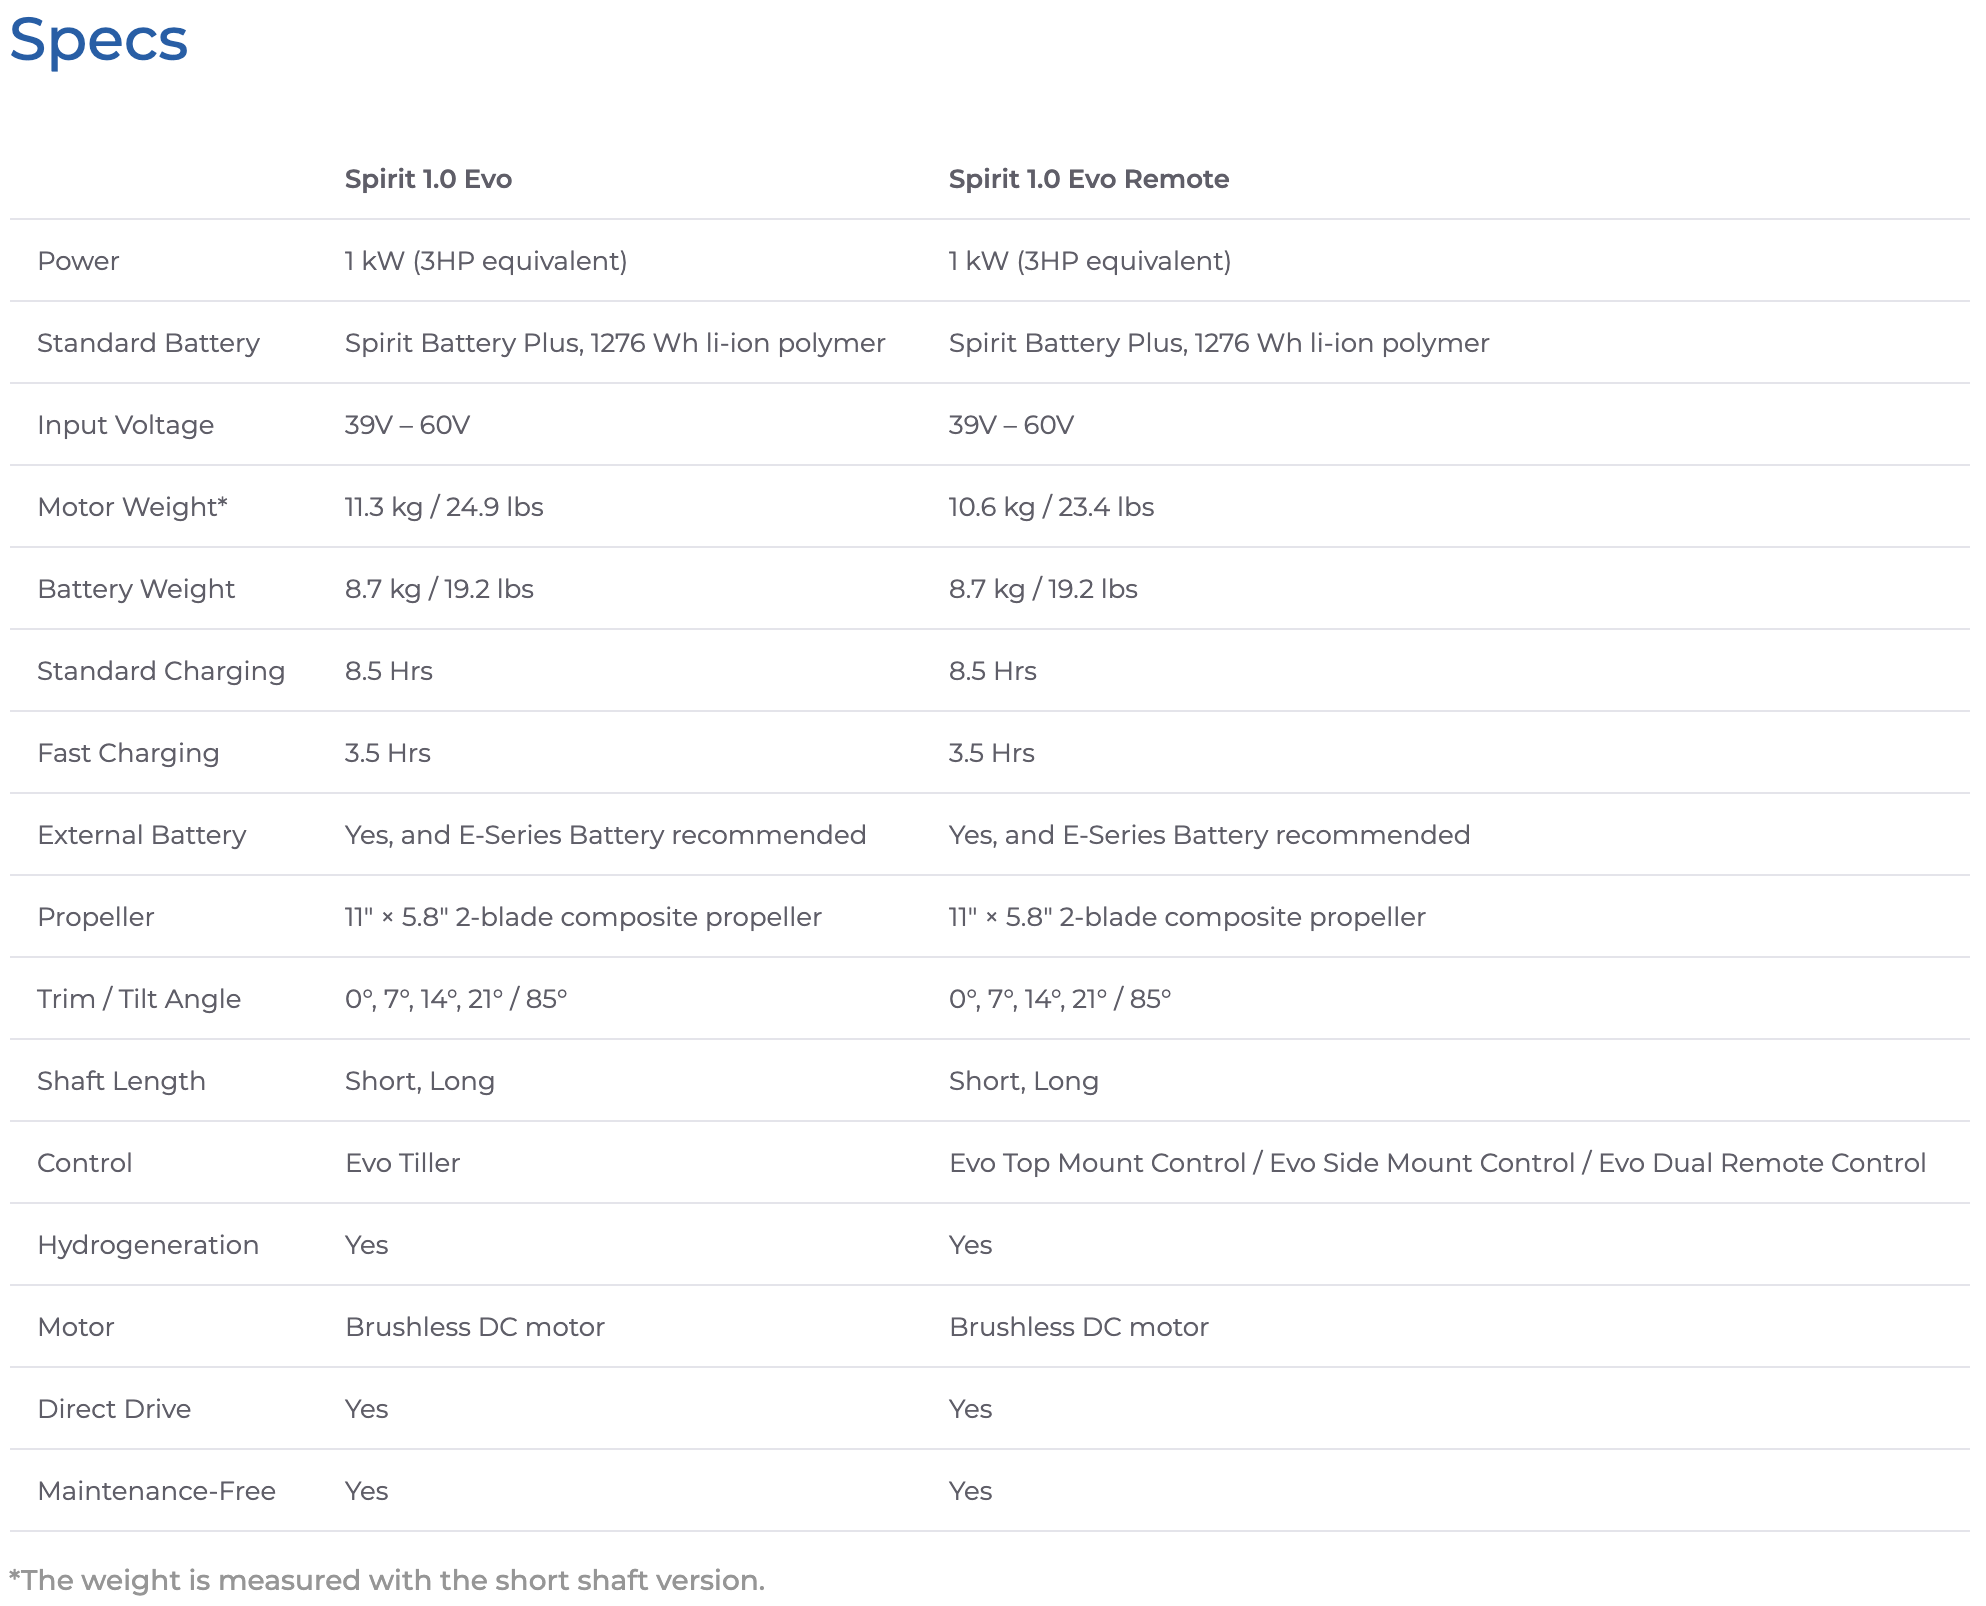Click the Brushless DC motor Evo value
Viewport: 1986px width, 1606px height.
pyautogui.click(x=475, y=1327)
